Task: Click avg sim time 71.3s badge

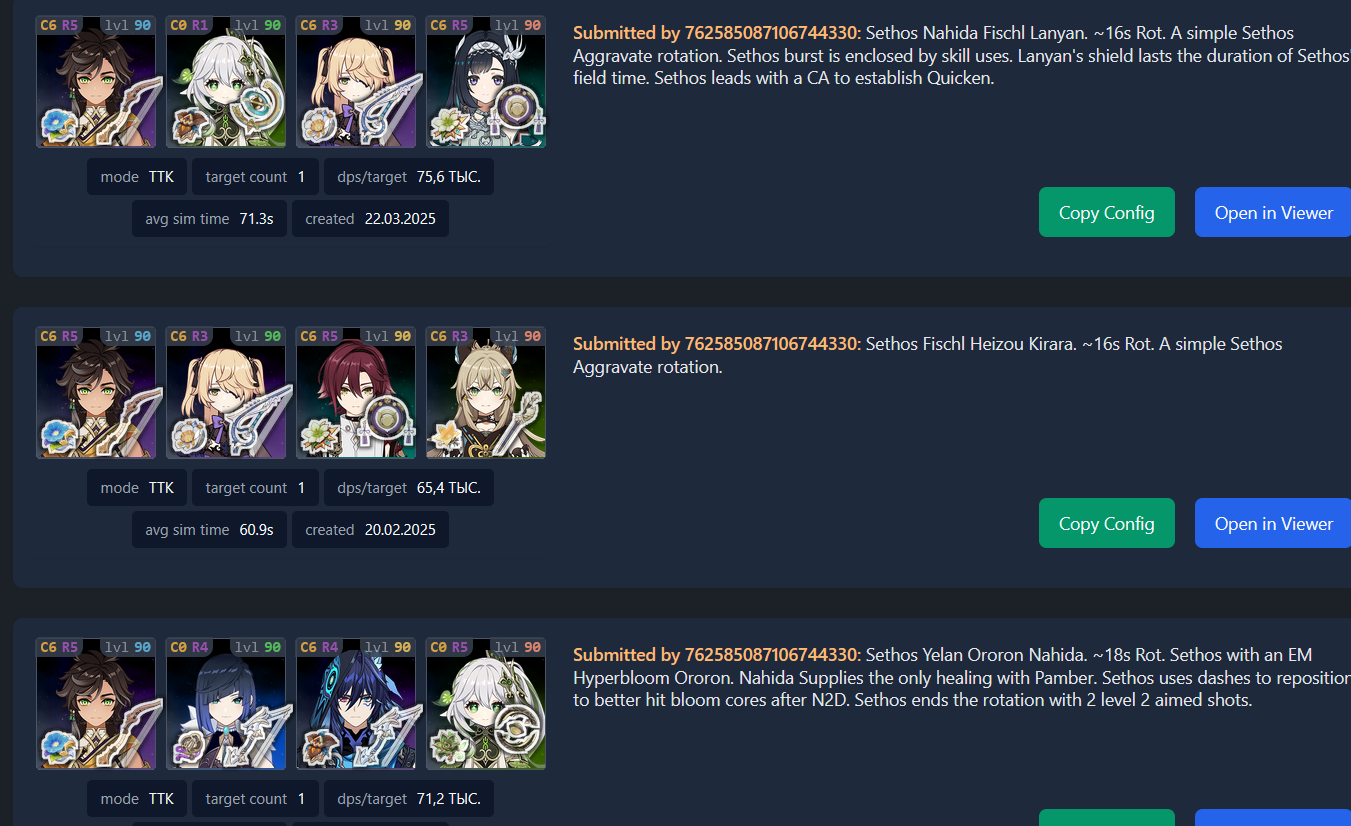Action: 209,219
